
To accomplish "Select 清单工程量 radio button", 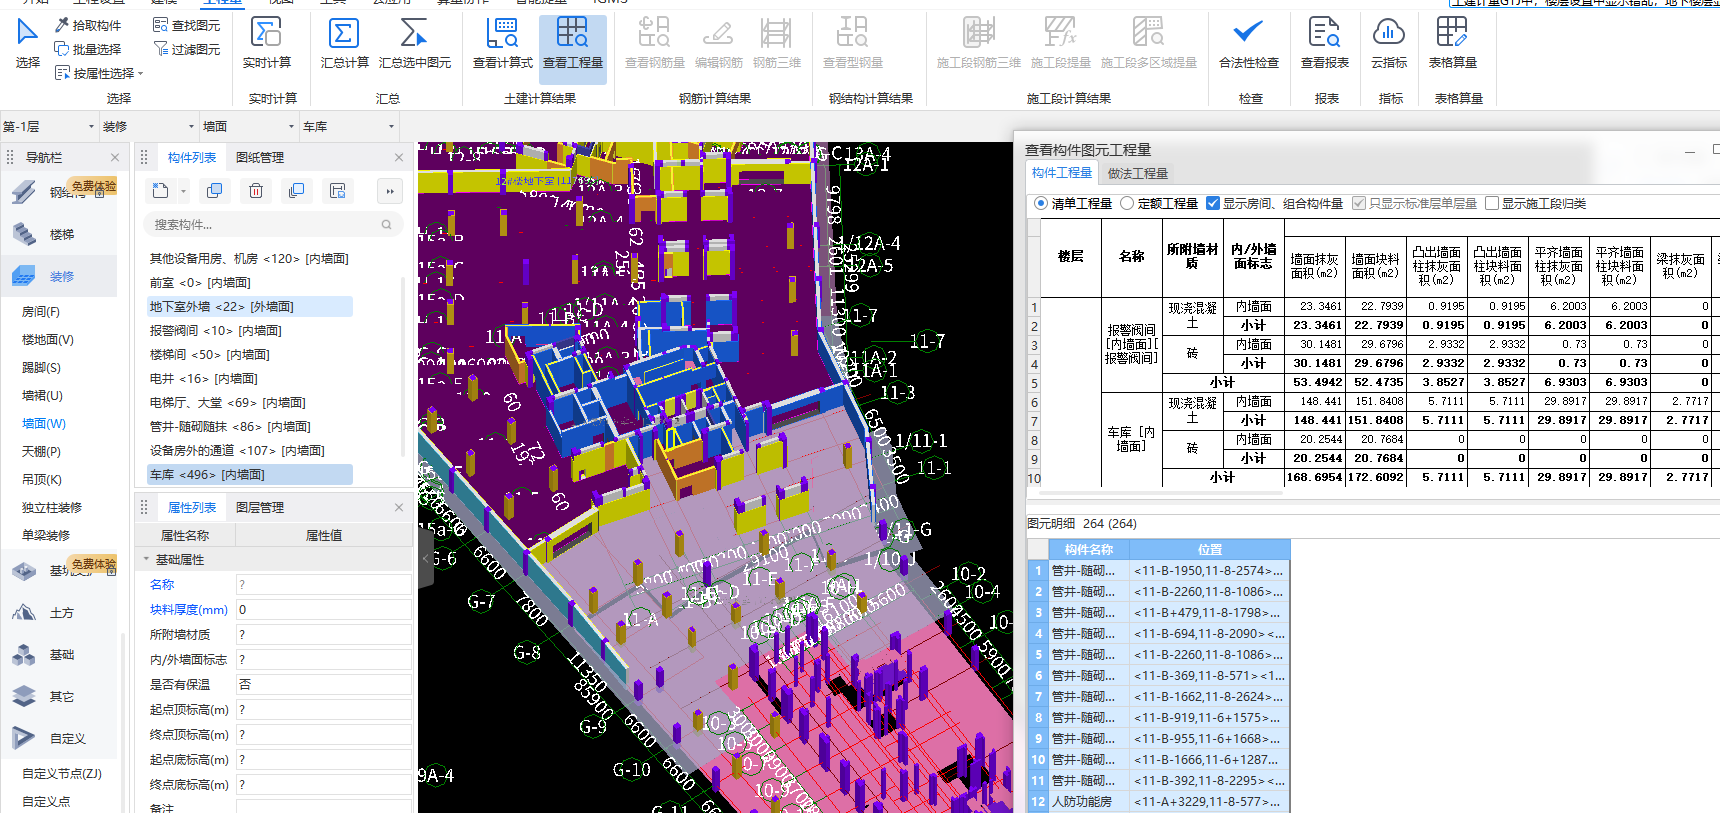I will [1041, 203].
